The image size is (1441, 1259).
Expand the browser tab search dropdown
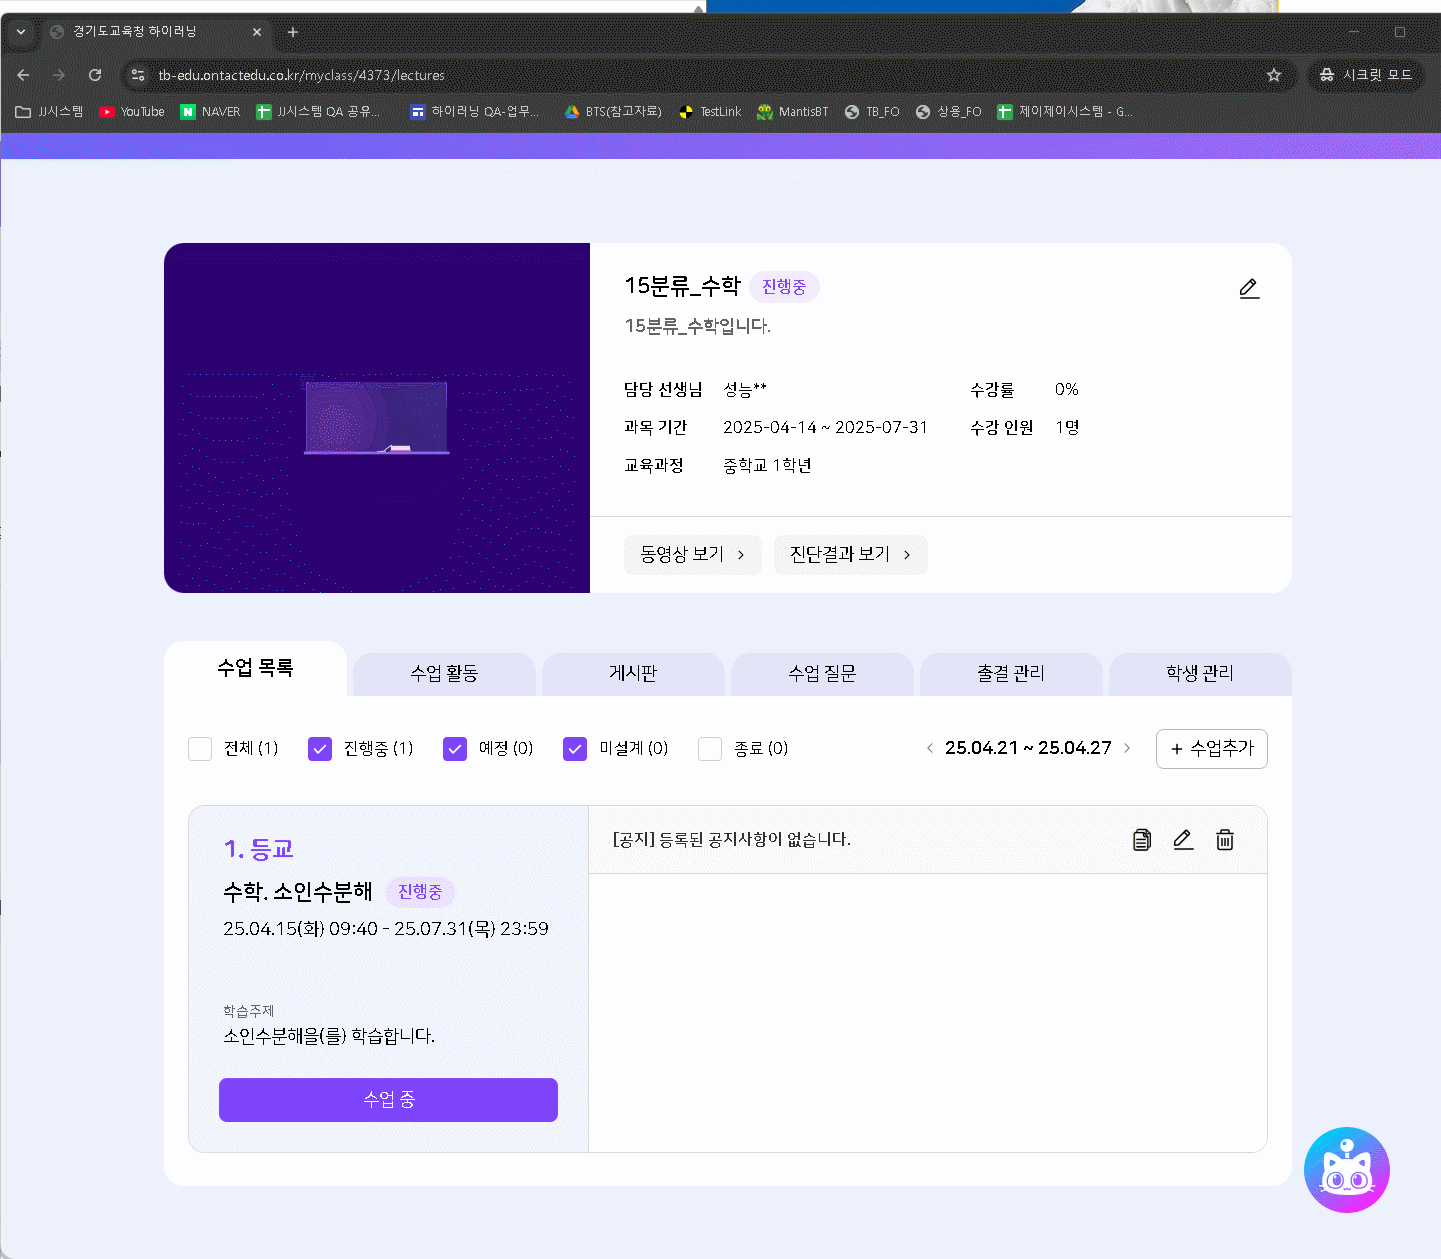(x=21, y=32)
